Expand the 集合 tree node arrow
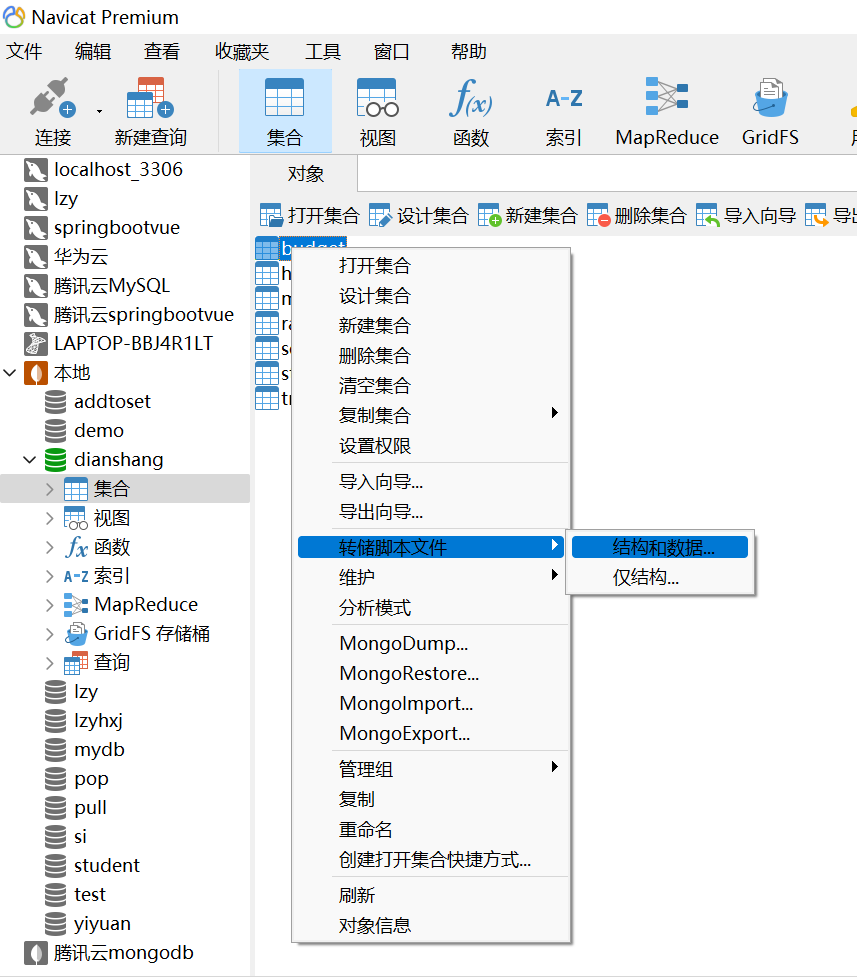The width and height of the screenshot is (857, 977). click(50, 489)
